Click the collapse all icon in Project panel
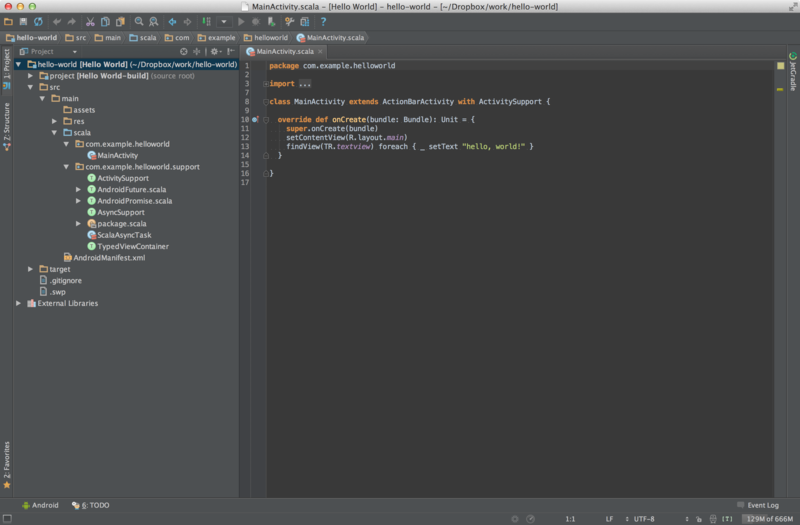The image size is (800, 525). click(196, 52)
